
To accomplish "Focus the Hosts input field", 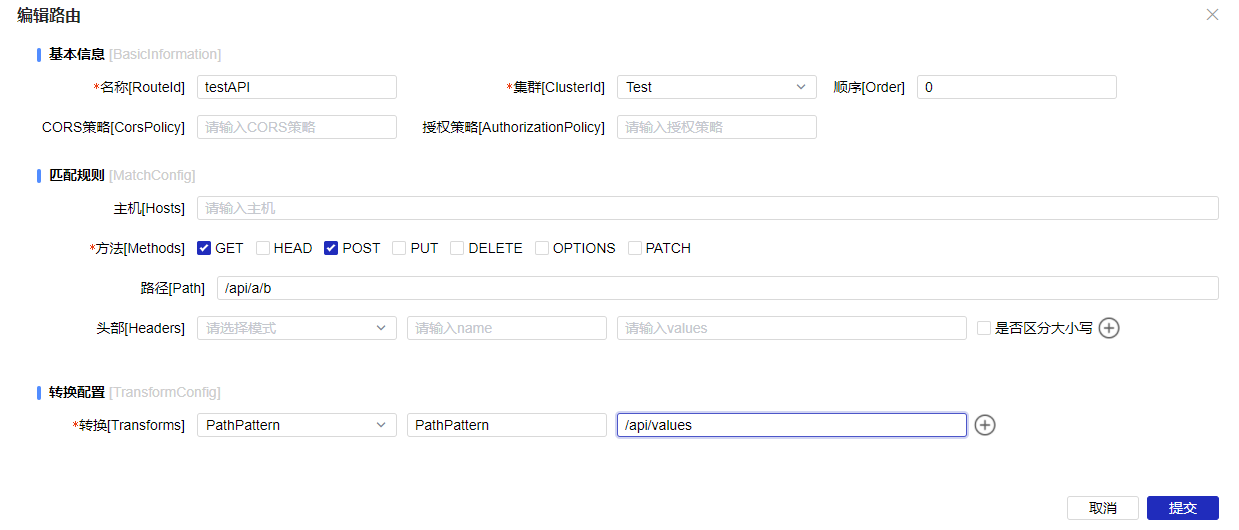I will pos(708,208).
